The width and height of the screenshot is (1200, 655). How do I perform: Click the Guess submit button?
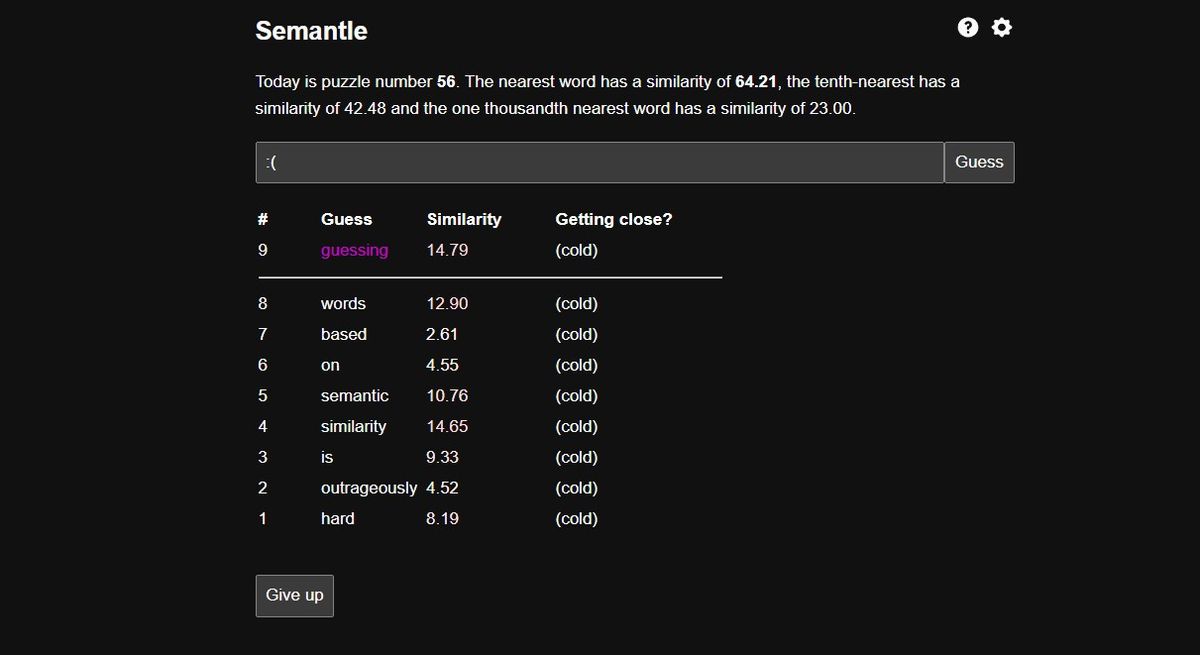(979, 162)
